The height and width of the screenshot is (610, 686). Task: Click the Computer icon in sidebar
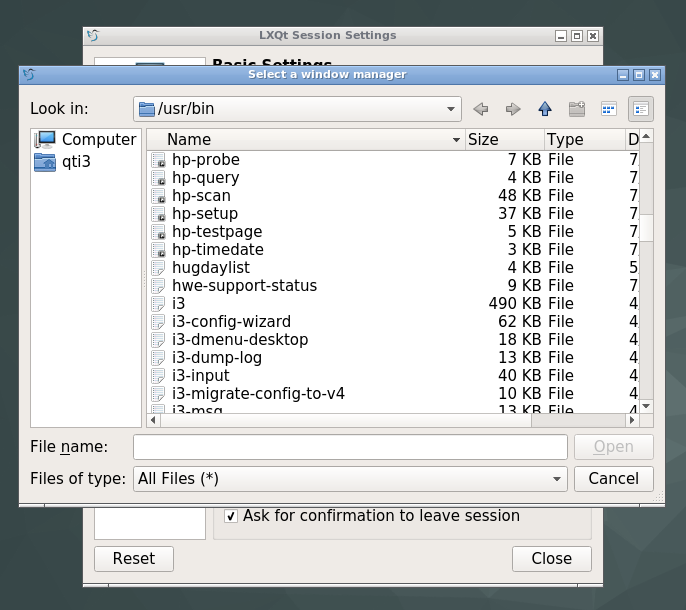(x=45, y=140)
